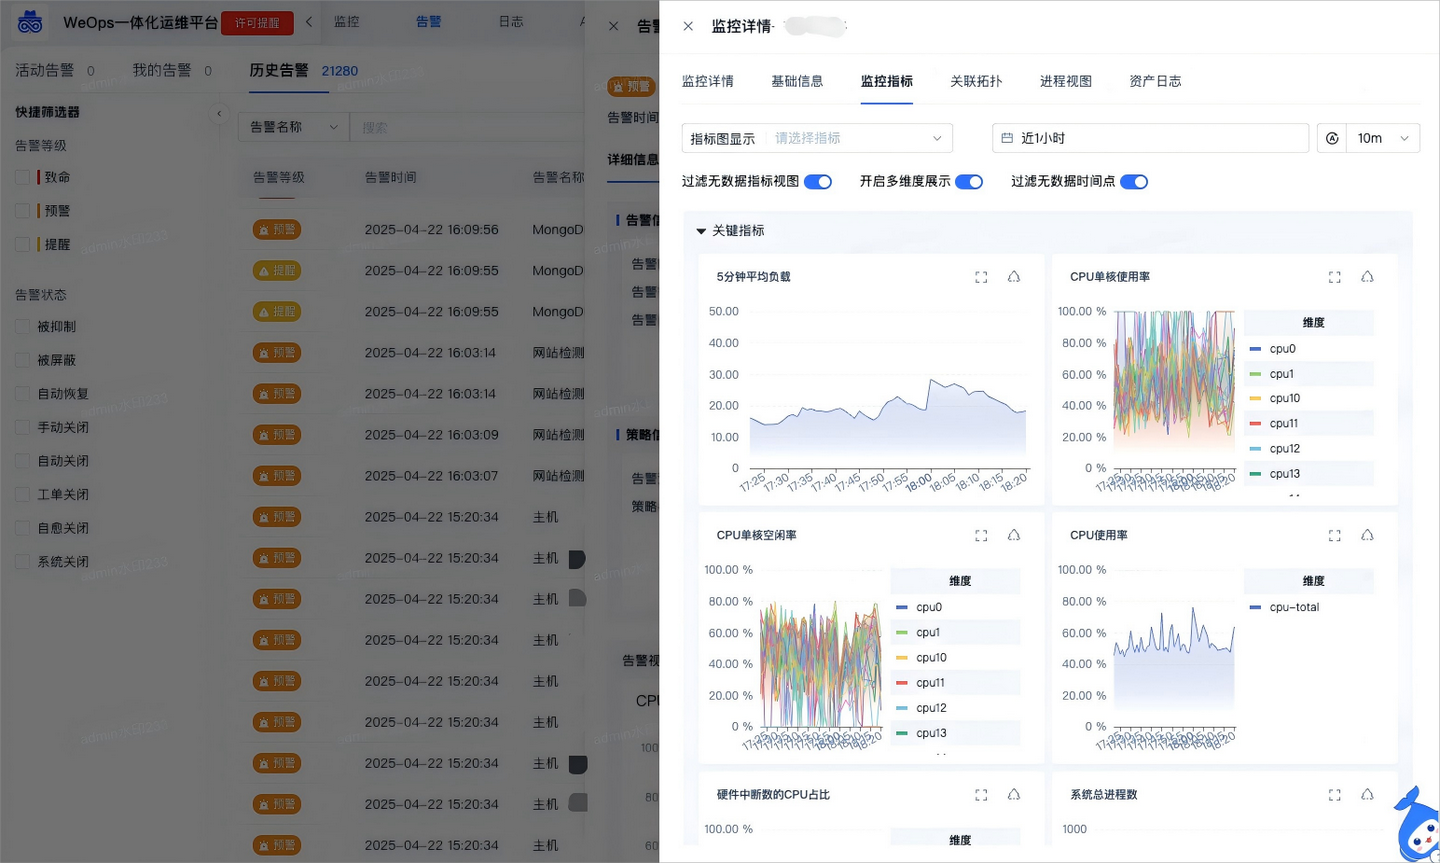Turn off the 开启多维度展示 switch

point(969,181)
